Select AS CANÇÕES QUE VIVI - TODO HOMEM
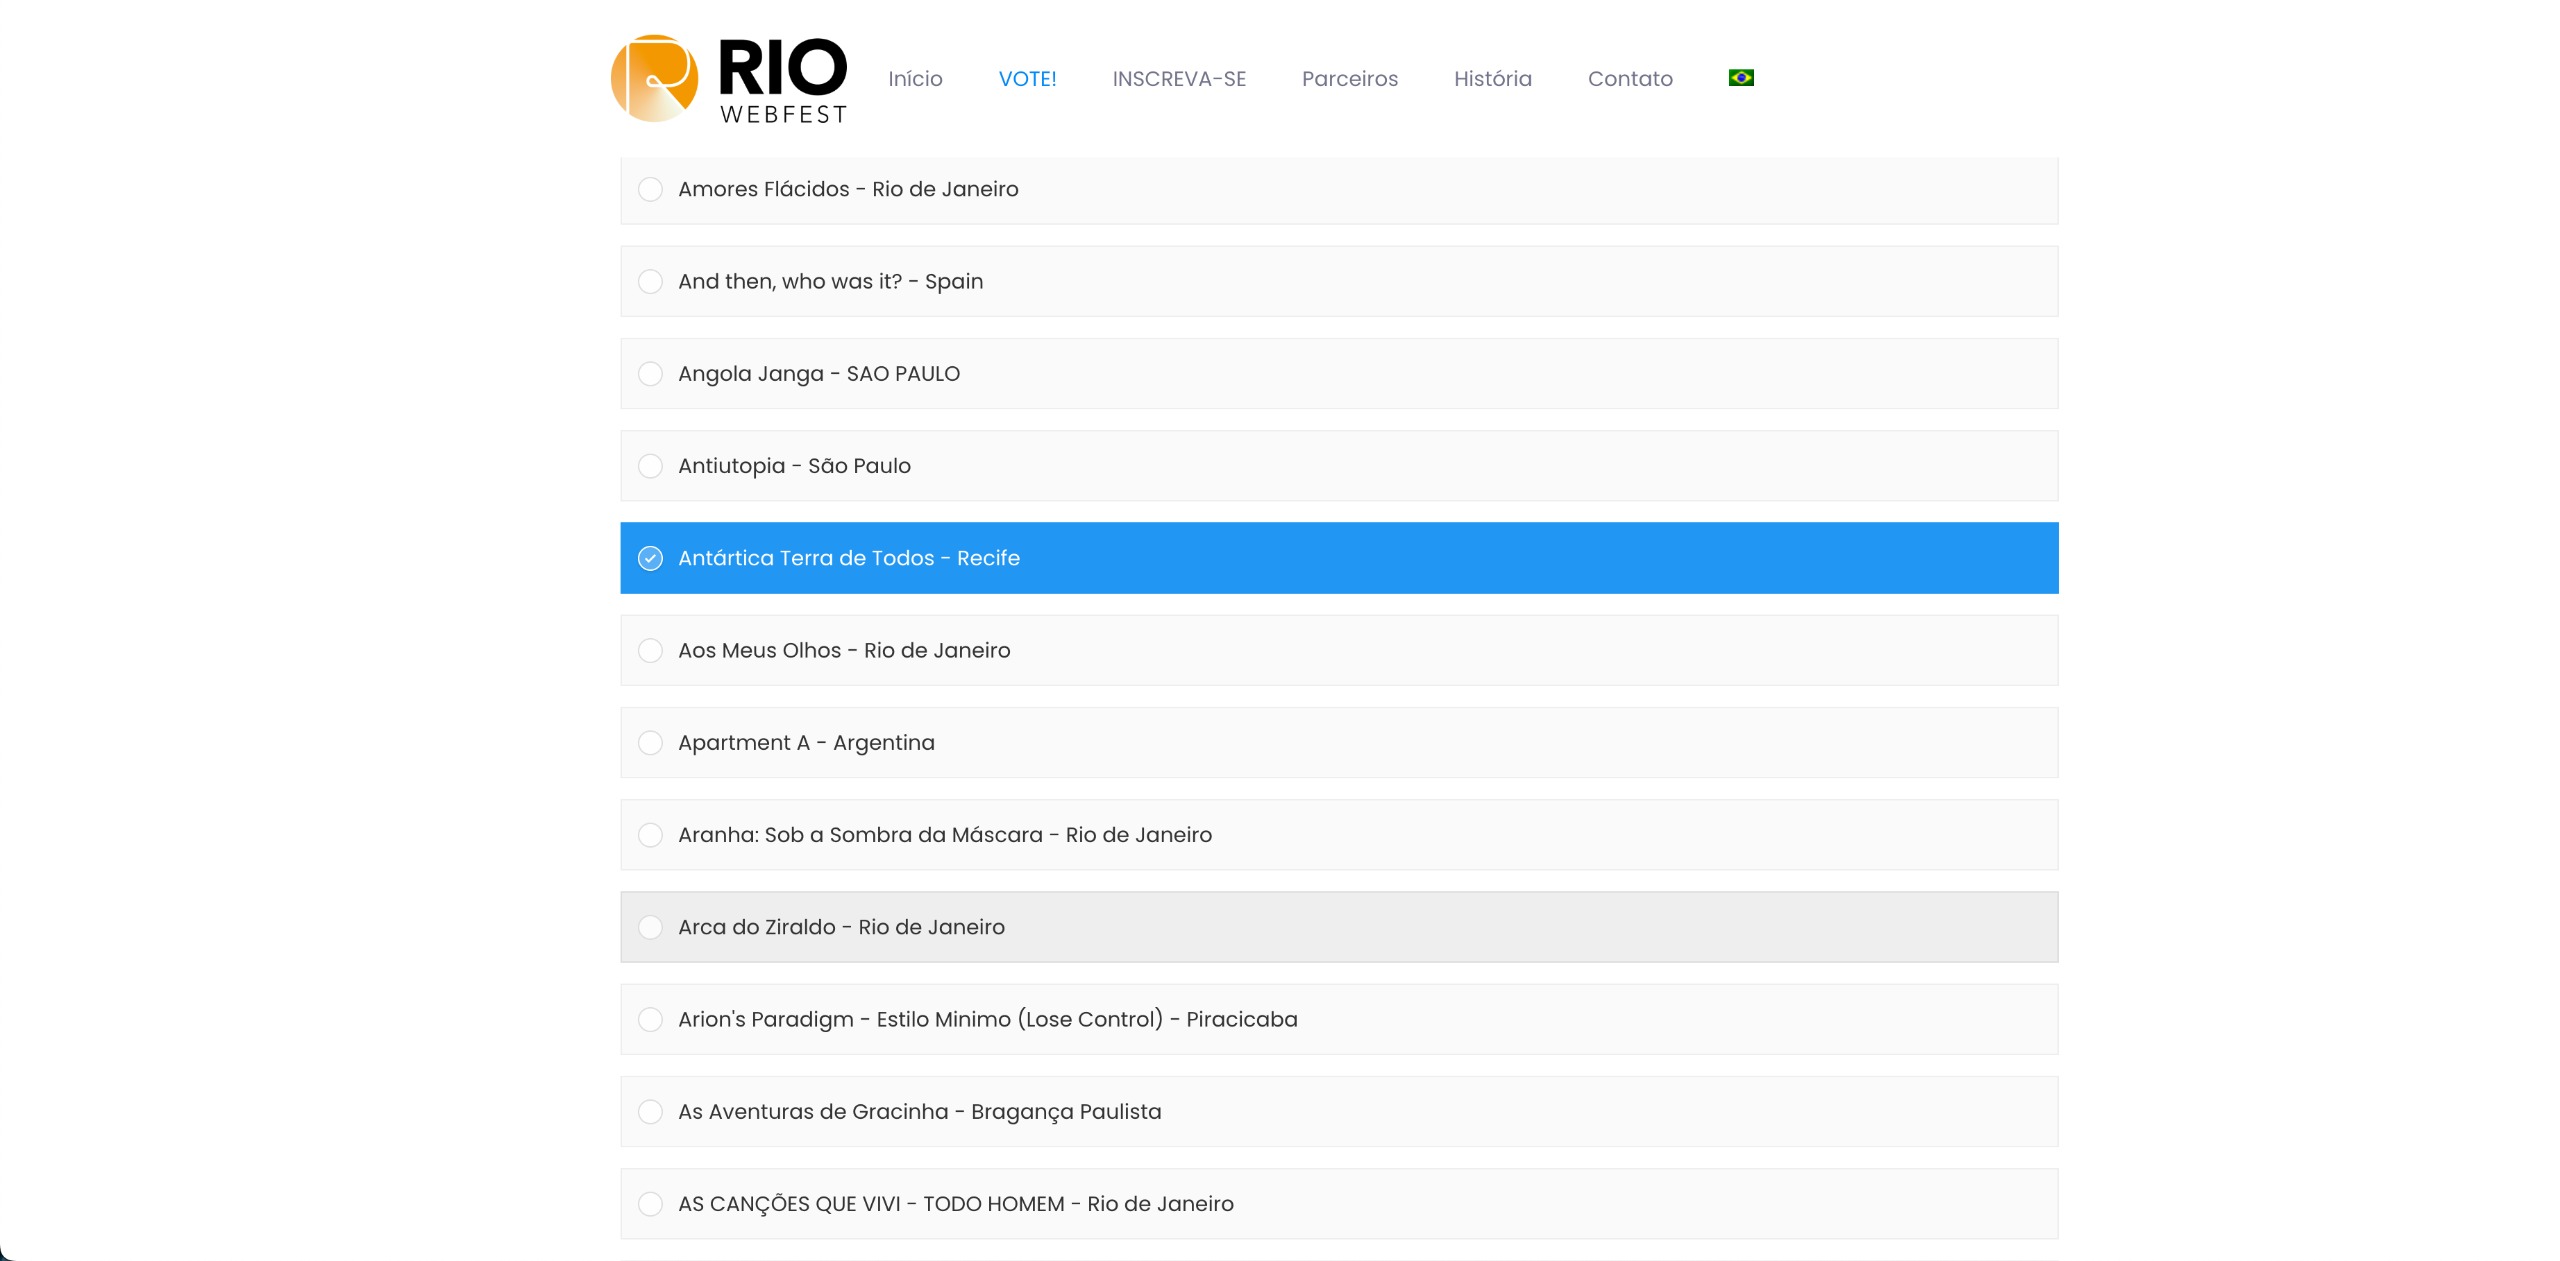Screen dimensions: 2560x1261 click(x=650, y=1204)
